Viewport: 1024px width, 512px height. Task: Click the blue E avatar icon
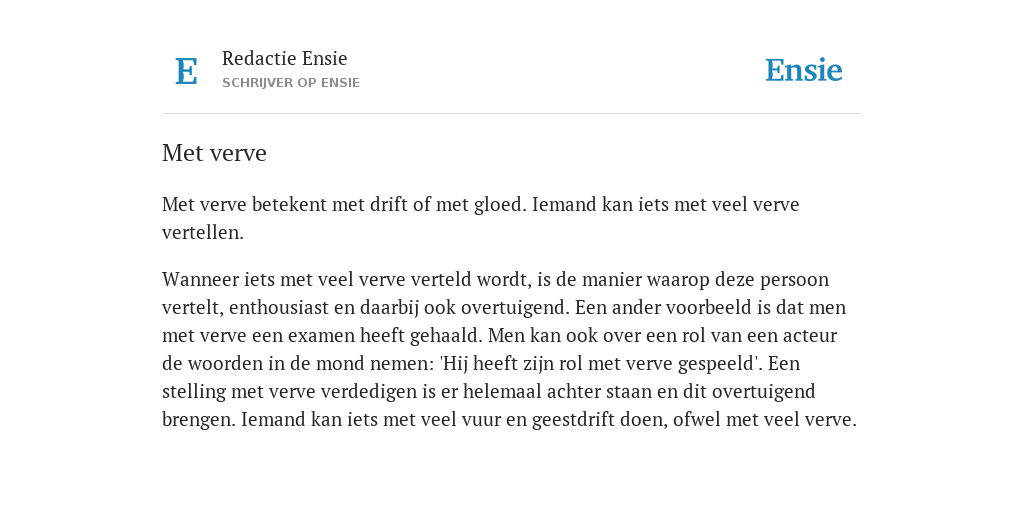click(186, 71)
